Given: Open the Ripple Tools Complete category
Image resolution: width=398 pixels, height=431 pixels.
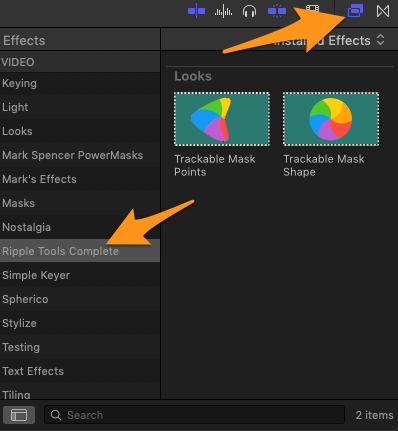Looking at the screenshot, I should tap(80, 251).
